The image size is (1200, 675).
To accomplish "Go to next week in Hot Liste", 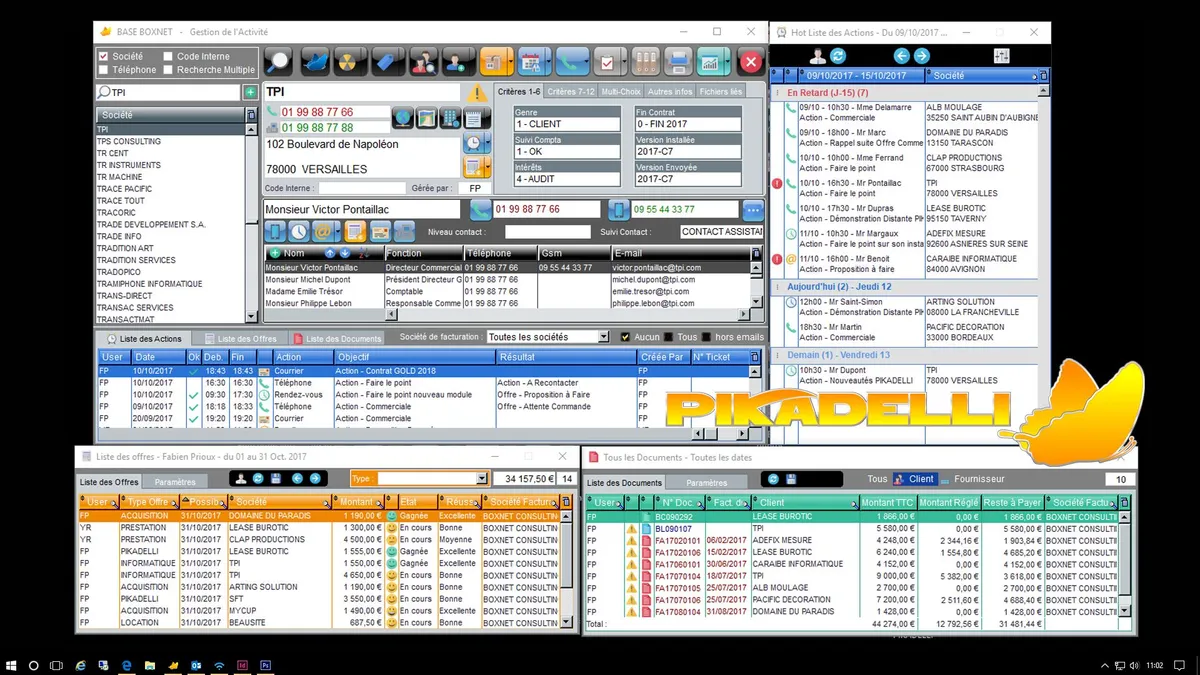I will (x=922, y=56).
